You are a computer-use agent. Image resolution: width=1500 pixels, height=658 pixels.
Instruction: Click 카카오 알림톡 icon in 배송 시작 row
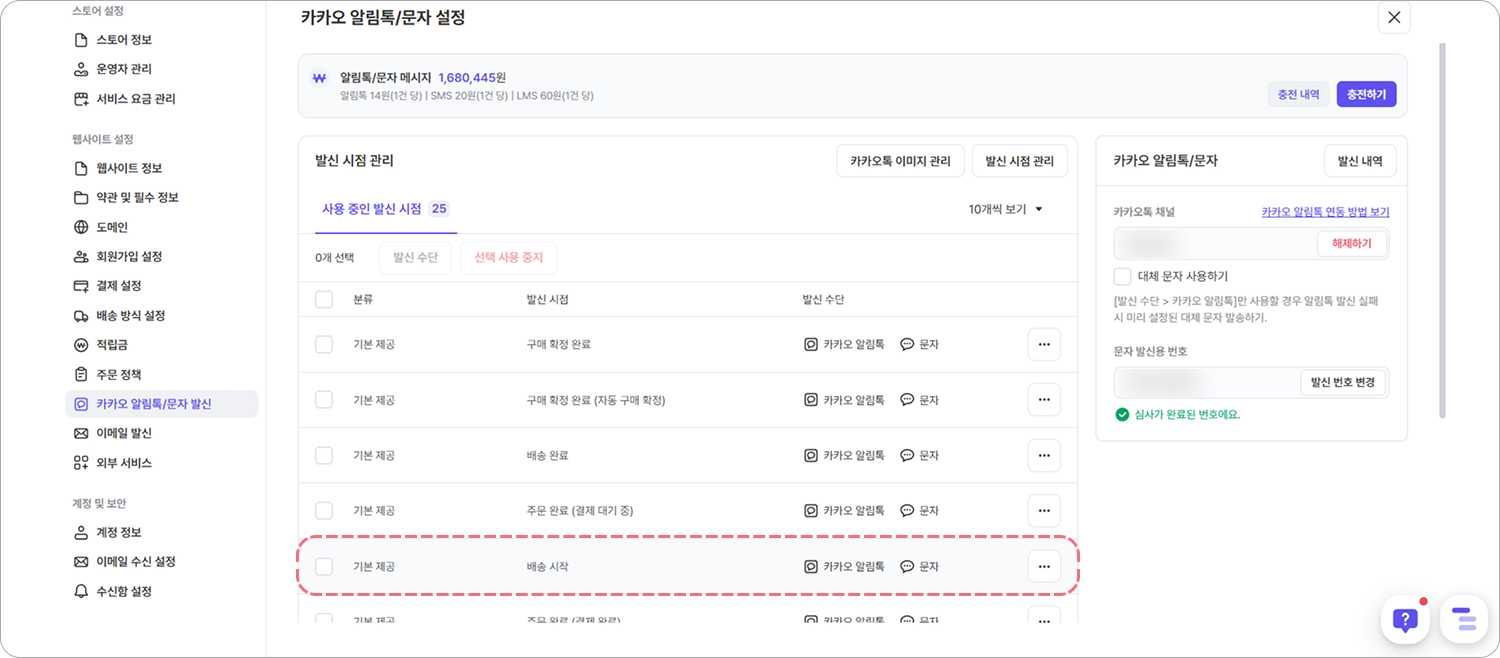tap(811, 566)
